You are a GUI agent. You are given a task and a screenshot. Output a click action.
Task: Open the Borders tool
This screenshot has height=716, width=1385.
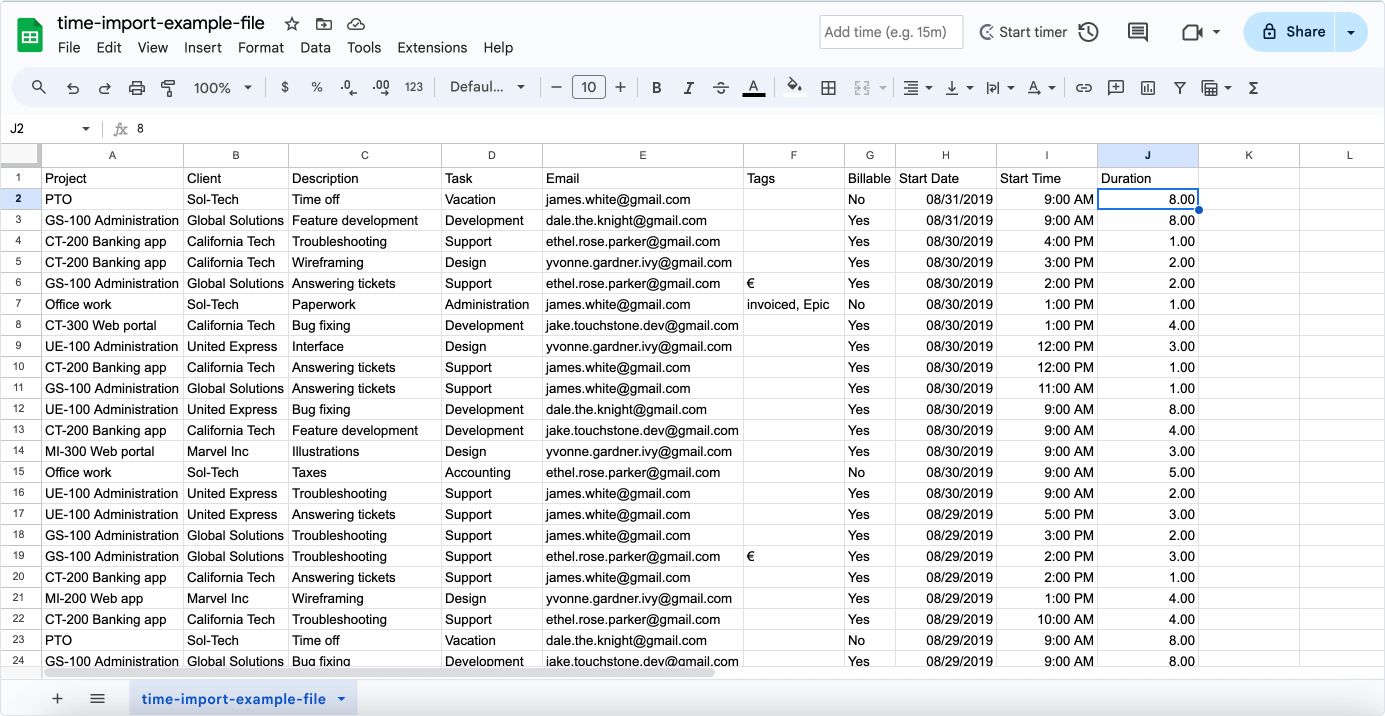tap(828, 88)
